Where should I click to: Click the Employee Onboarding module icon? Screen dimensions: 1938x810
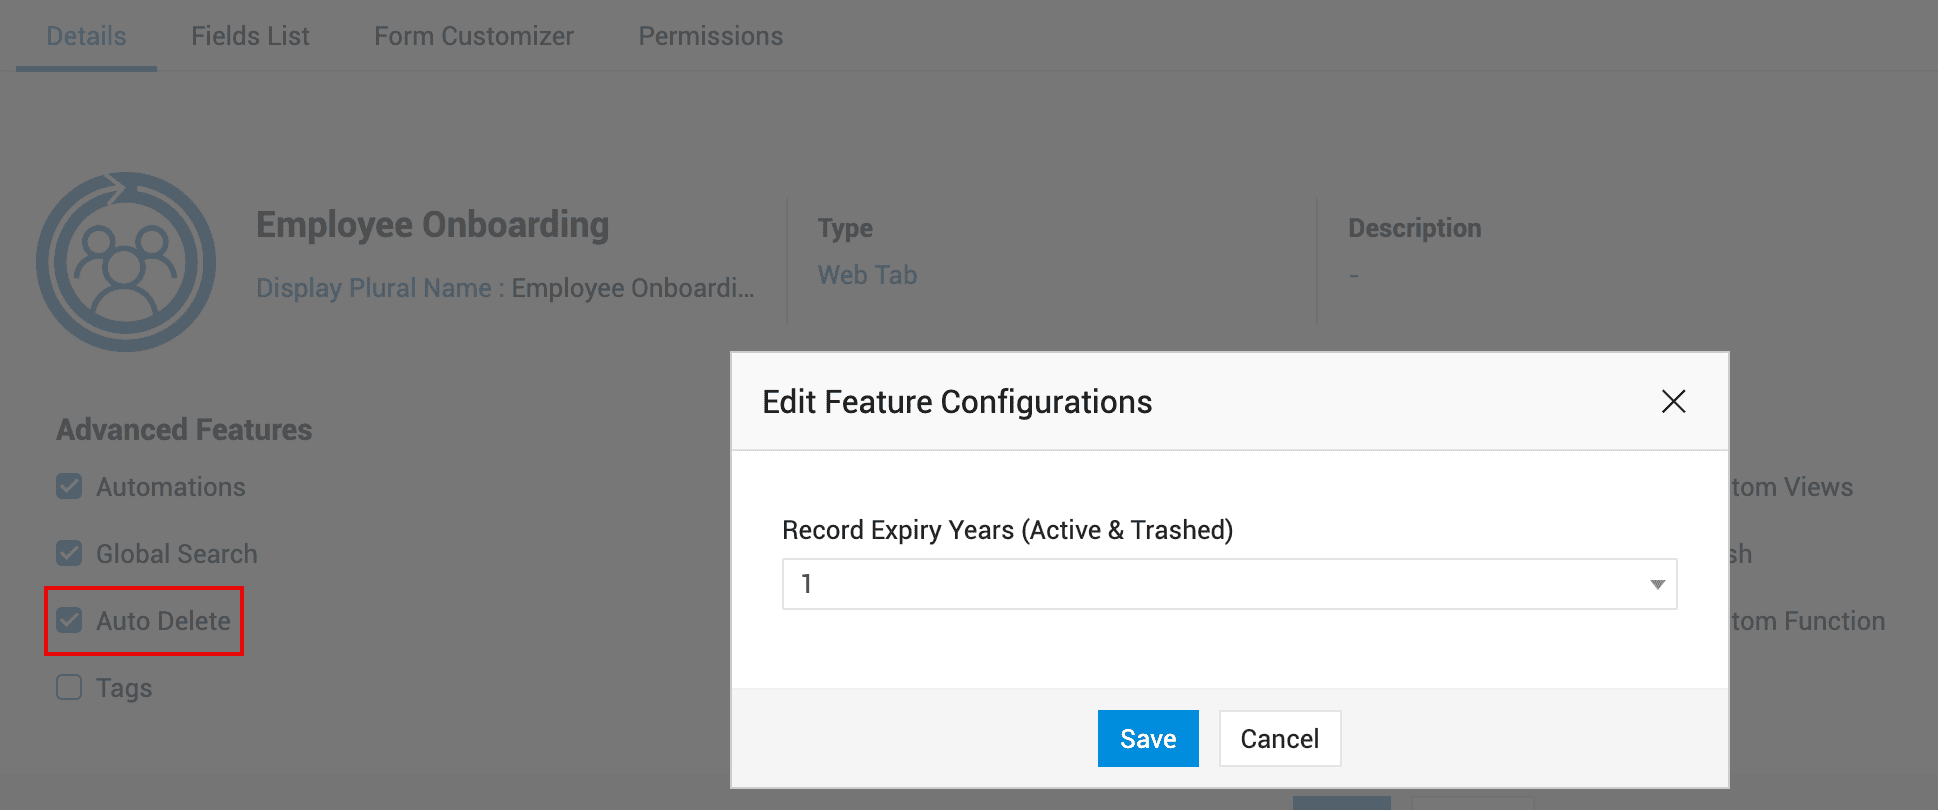(126, 262)
